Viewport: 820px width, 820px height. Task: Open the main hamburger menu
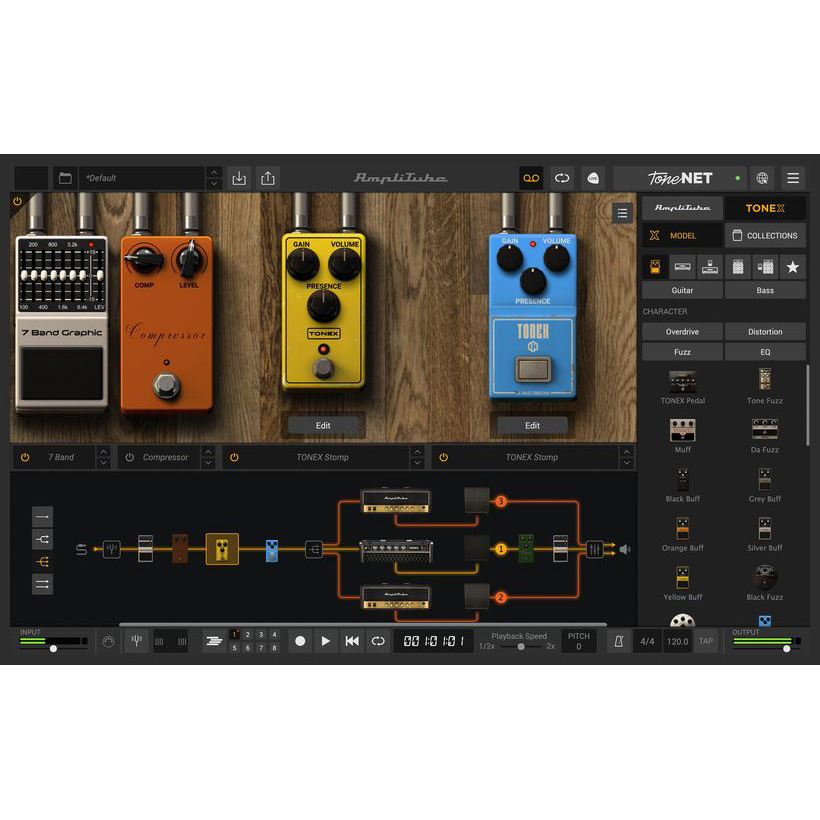(793, 178)
